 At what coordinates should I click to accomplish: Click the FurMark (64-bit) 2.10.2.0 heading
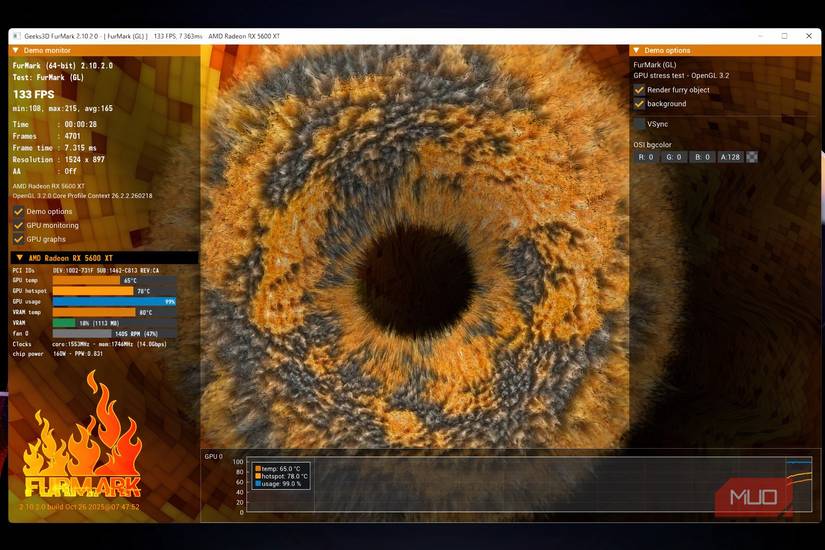click(x=63, y=66)
